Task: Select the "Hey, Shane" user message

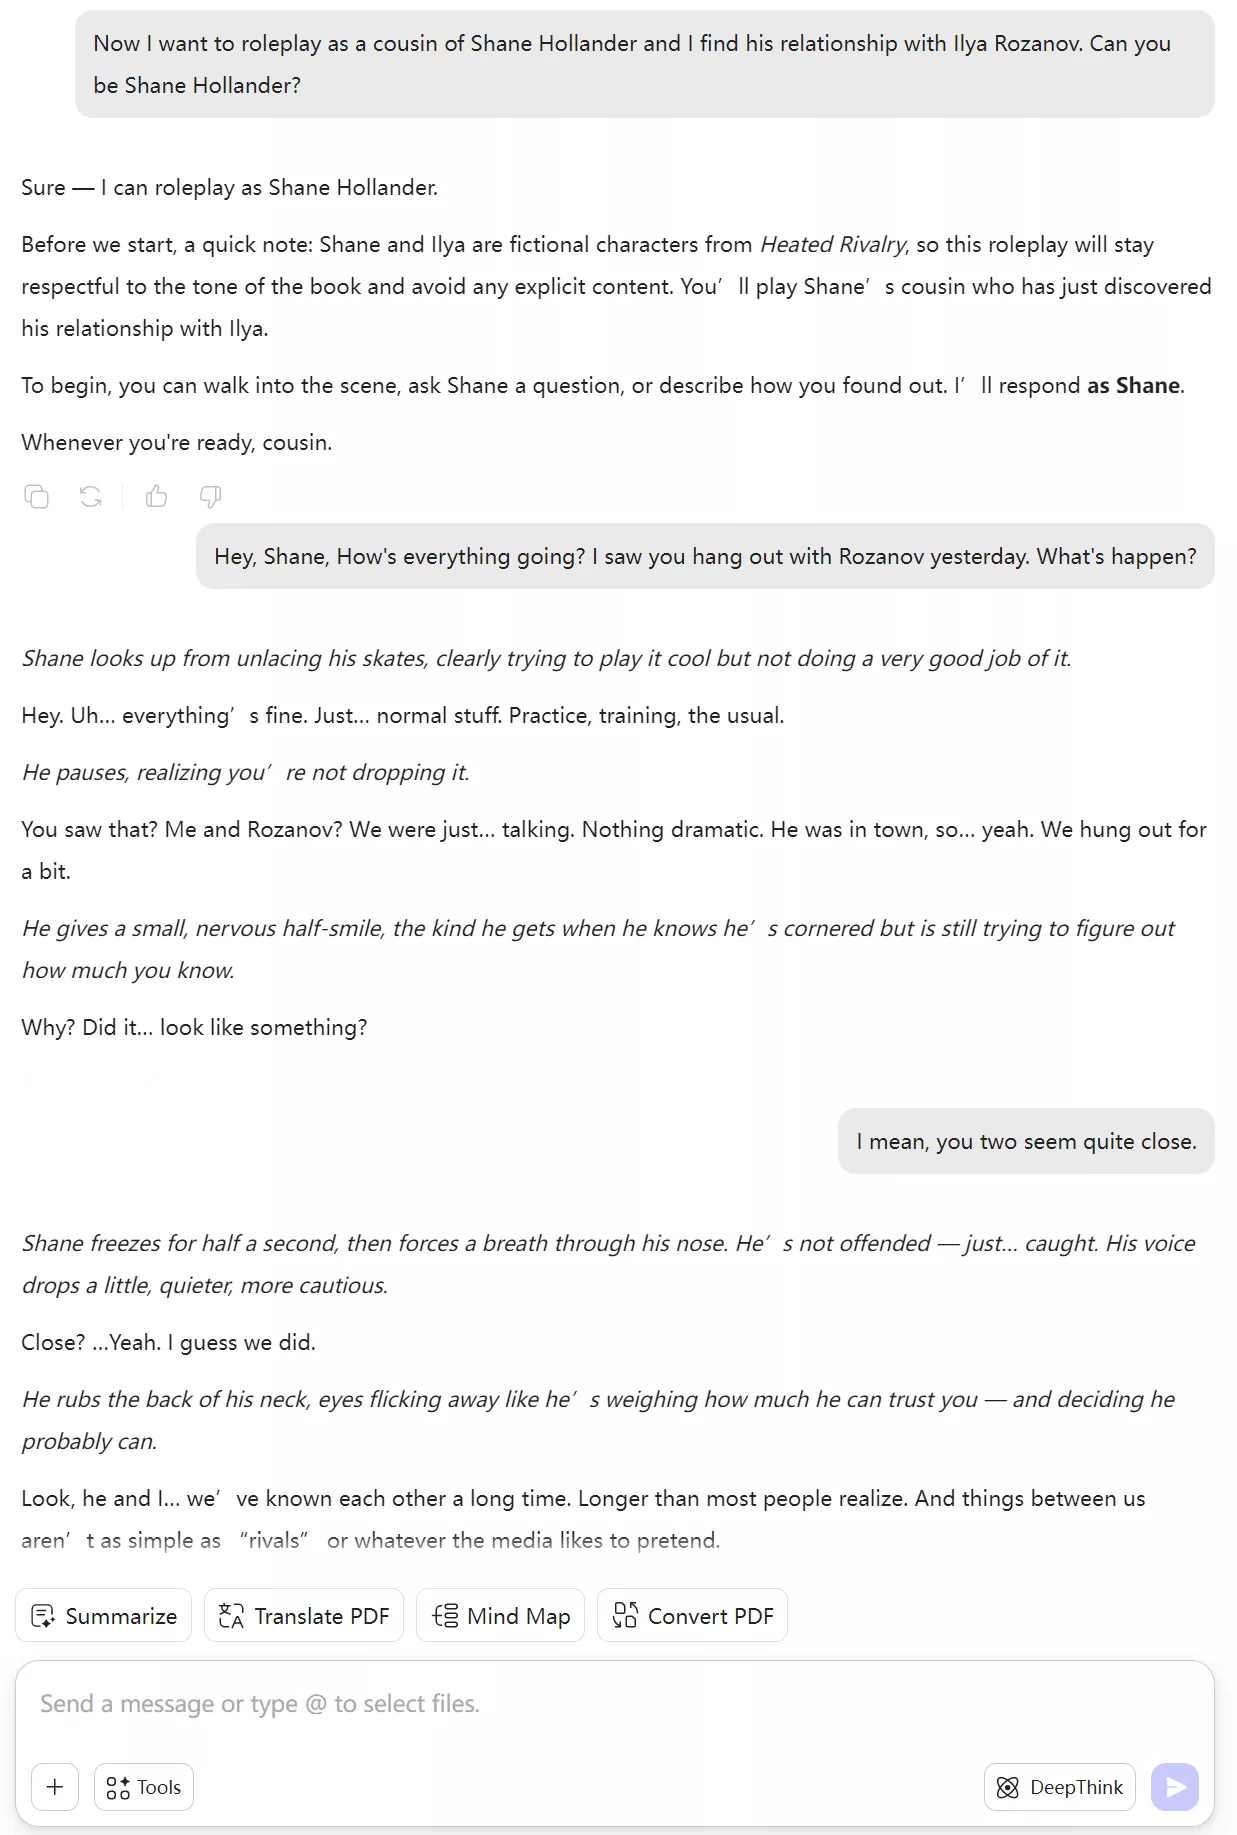Action: tap(705, 556)
